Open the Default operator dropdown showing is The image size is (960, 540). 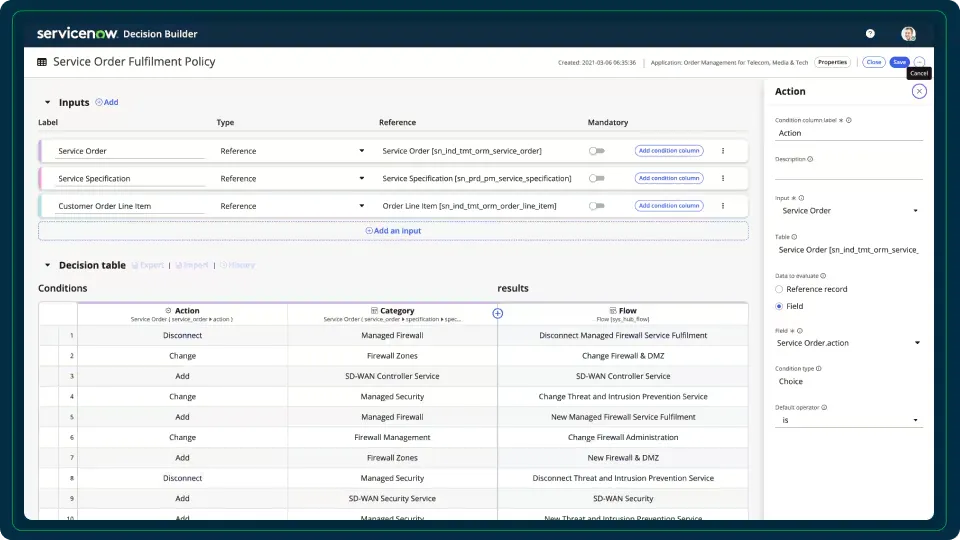coord(849,420)
